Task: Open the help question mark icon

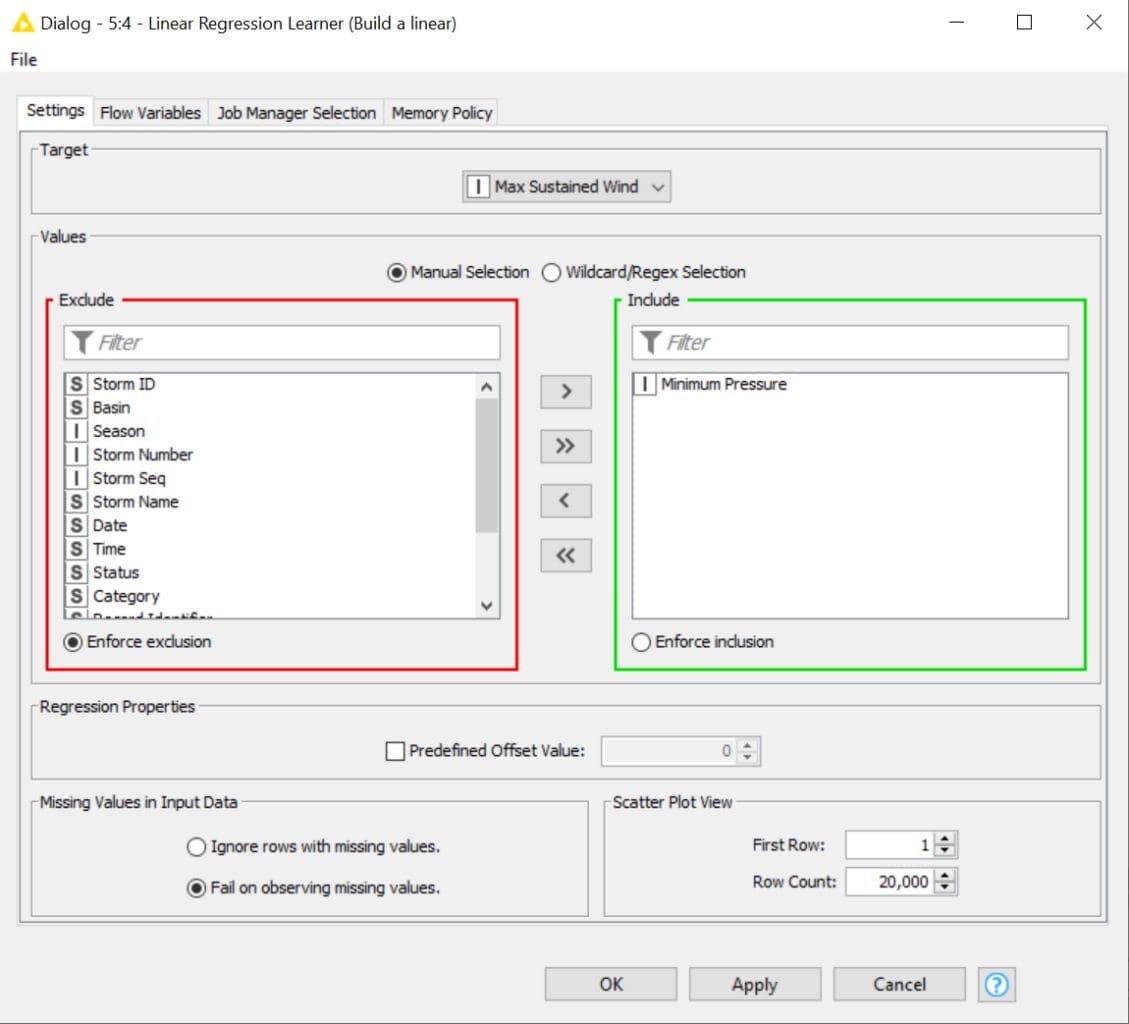Action: click(996, 984)
